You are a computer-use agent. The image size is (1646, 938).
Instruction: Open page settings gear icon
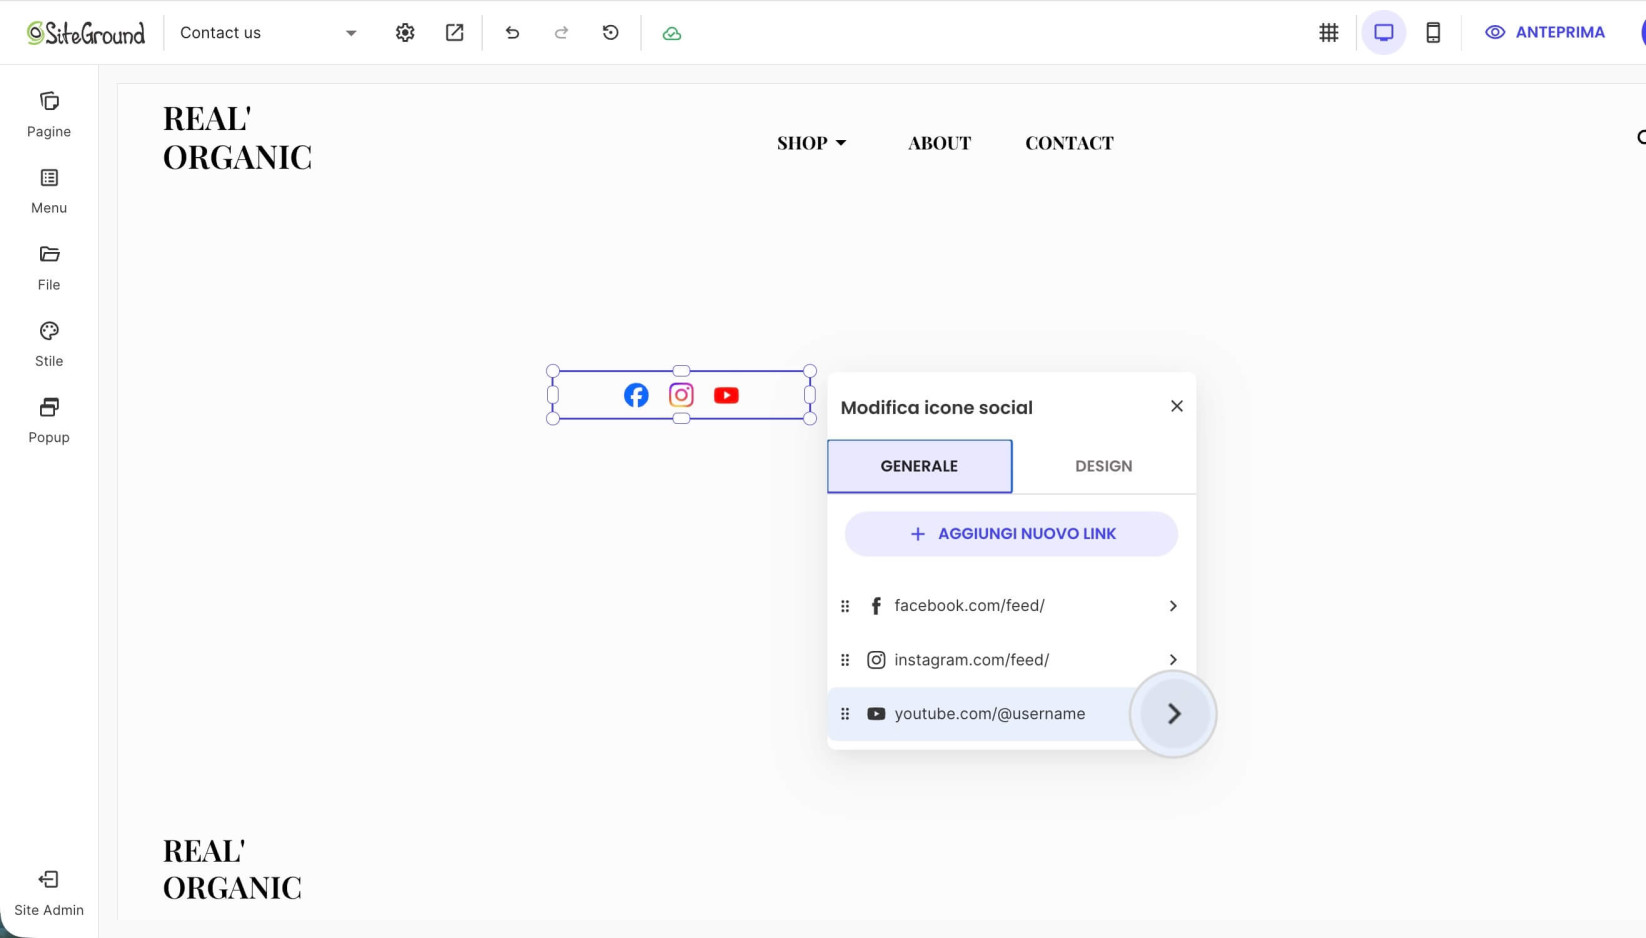[x=405, y=33]
